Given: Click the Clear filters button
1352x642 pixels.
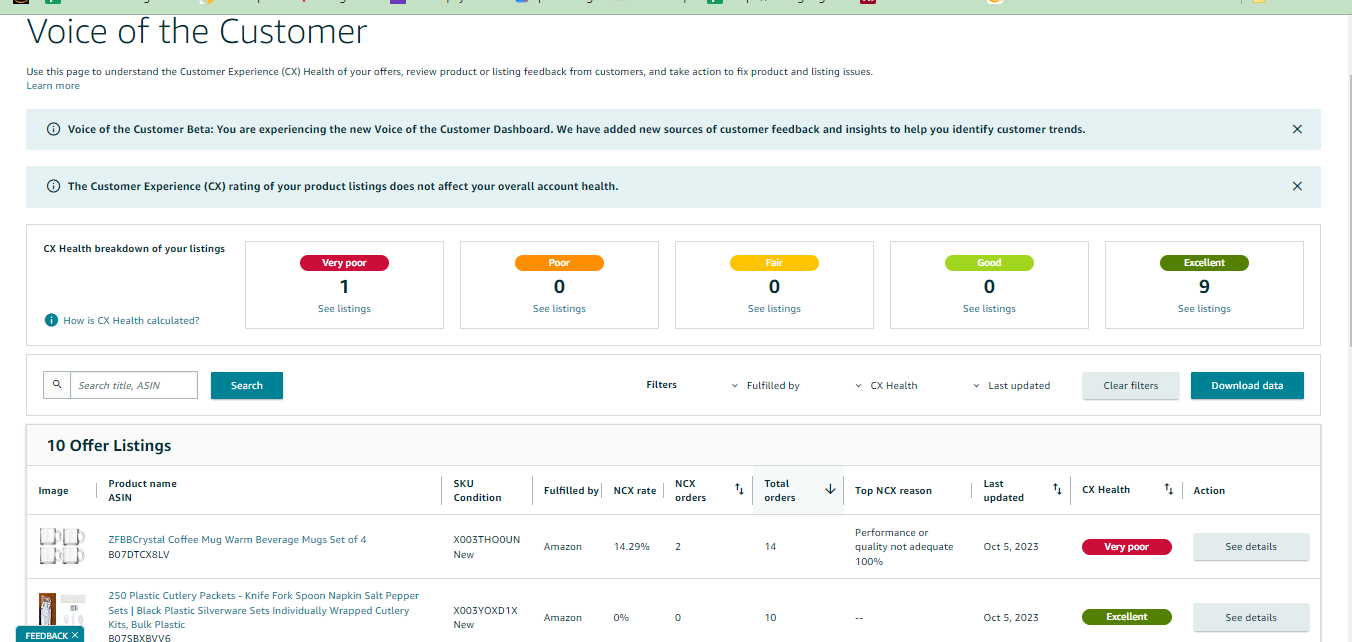Looking at the screenshot, I should click(1131, 385).
